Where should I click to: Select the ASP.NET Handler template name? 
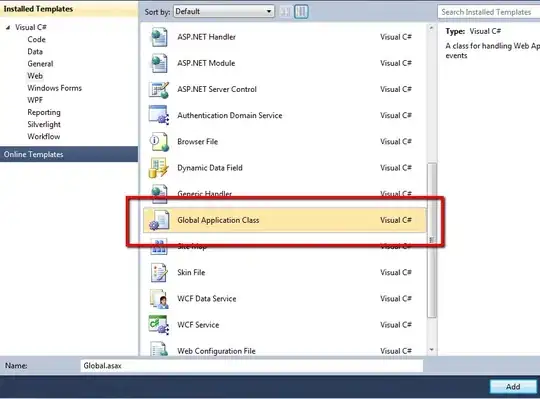click(206, 37)
